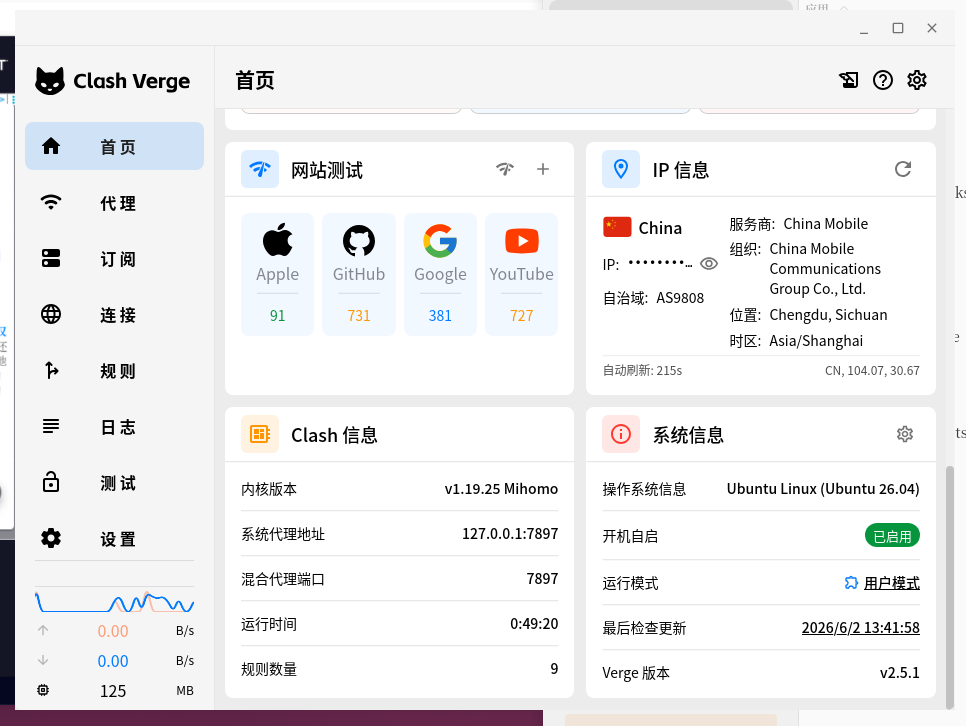Image resolution: width=966 pixels, height=726 pixels.
Task: Click the Chengdu, Sichuan location text
Action: click(x=828, y=315)
